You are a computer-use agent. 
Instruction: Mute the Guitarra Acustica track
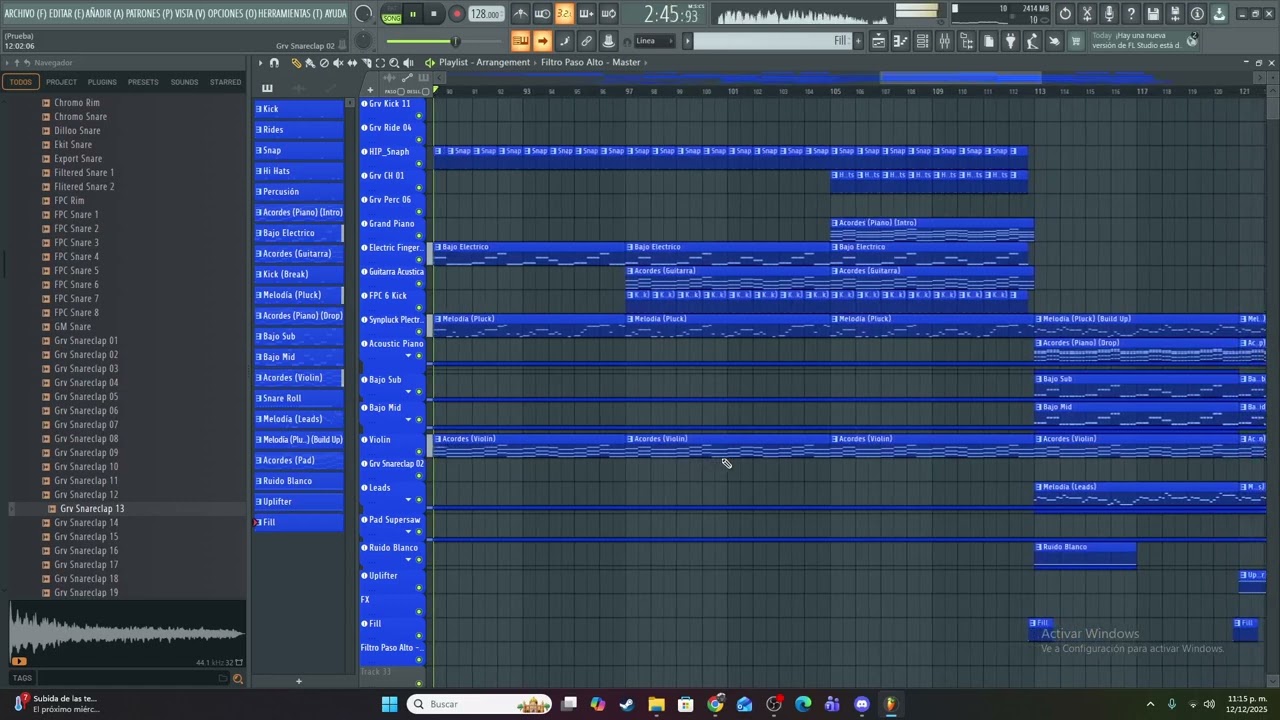(419, 284)
